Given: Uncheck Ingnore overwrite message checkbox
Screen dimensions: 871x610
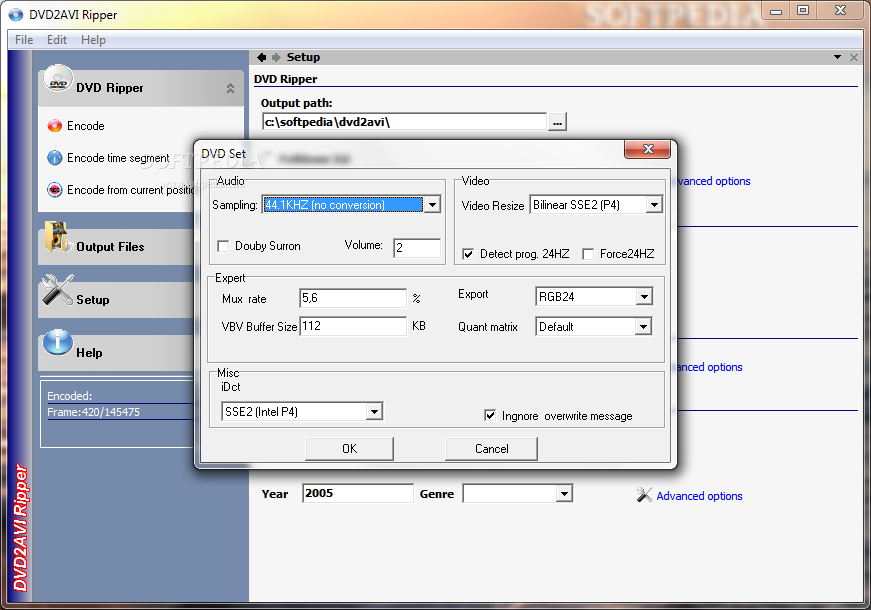Looking at the screenshot, I should pyautogui.click(x=490, y=416).
